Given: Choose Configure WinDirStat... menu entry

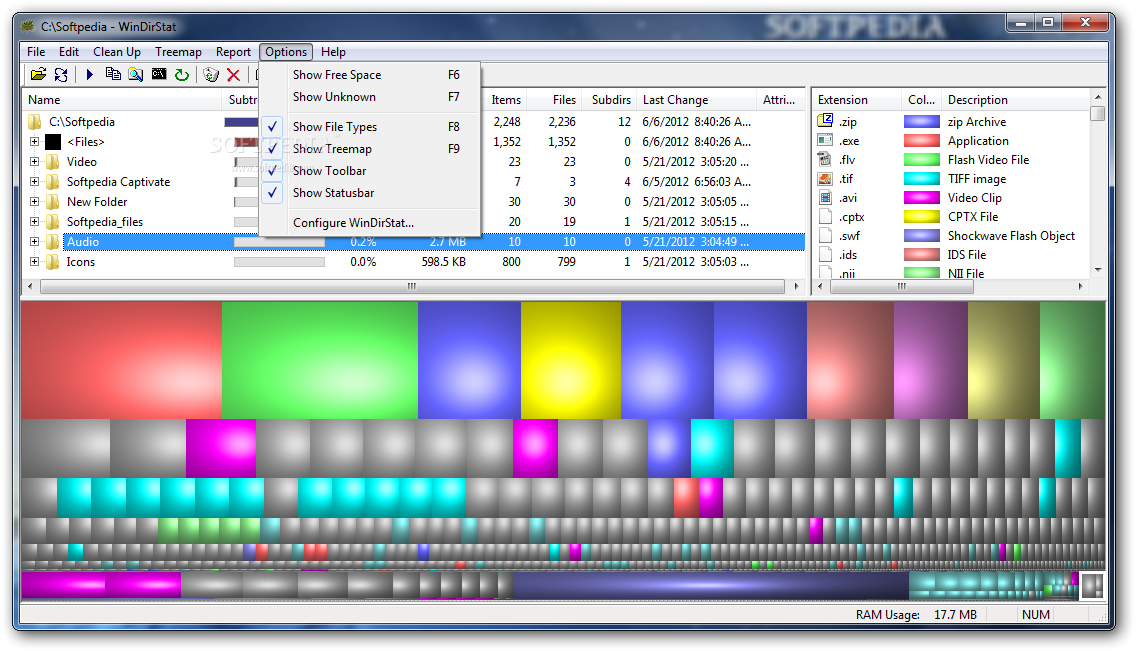Looking at the screenshot, I should [369, 222].
